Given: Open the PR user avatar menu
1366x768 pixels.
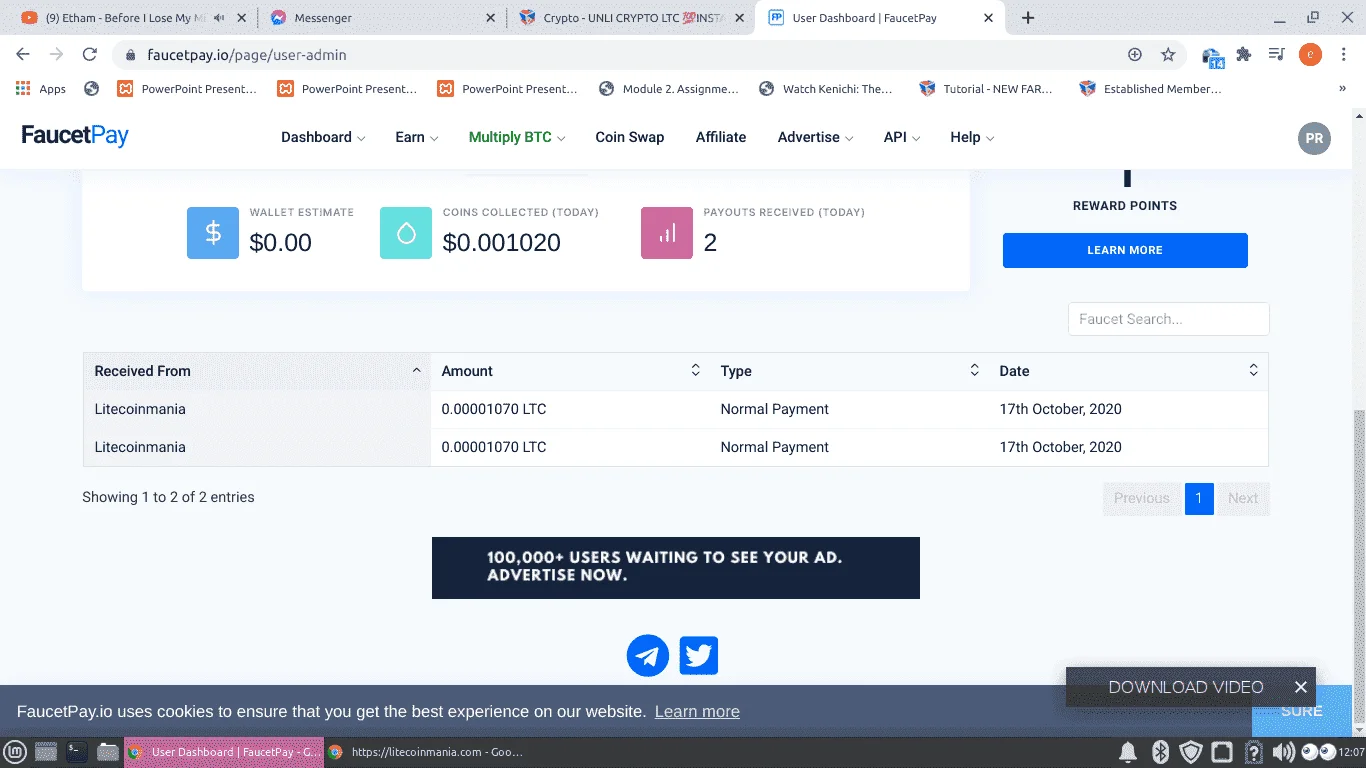Looking at the screenshot, I should [1314, 138].
